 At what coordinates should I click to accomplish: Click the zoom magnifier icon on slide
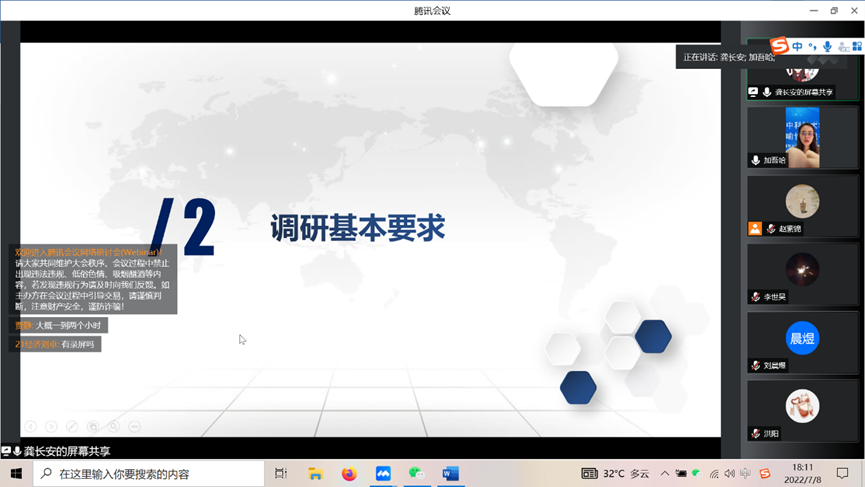tap(114, 427)
